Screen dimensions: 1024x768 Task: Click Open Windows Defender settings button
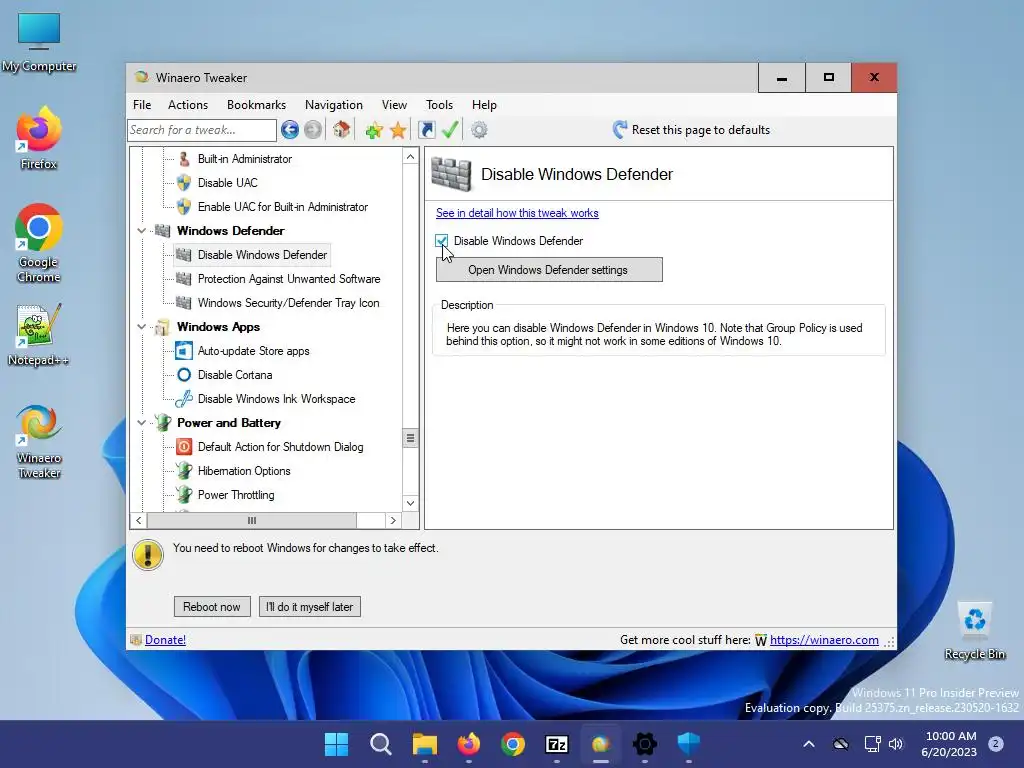pyautogui.click(x=549, y=270)
